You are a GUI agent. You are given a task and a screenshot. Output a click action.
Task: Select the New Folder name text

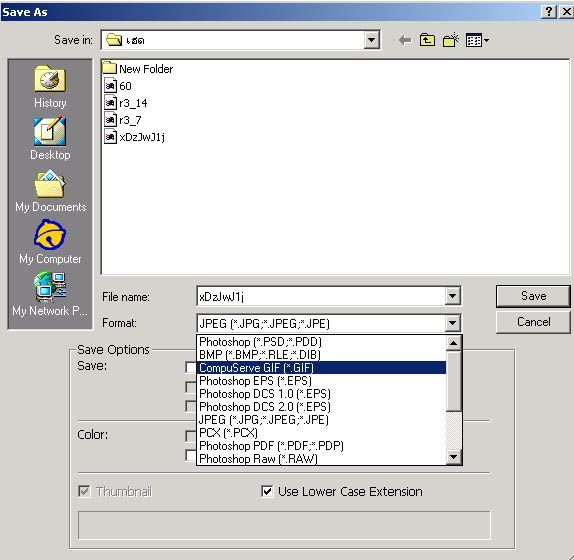(x=146, y=69)
